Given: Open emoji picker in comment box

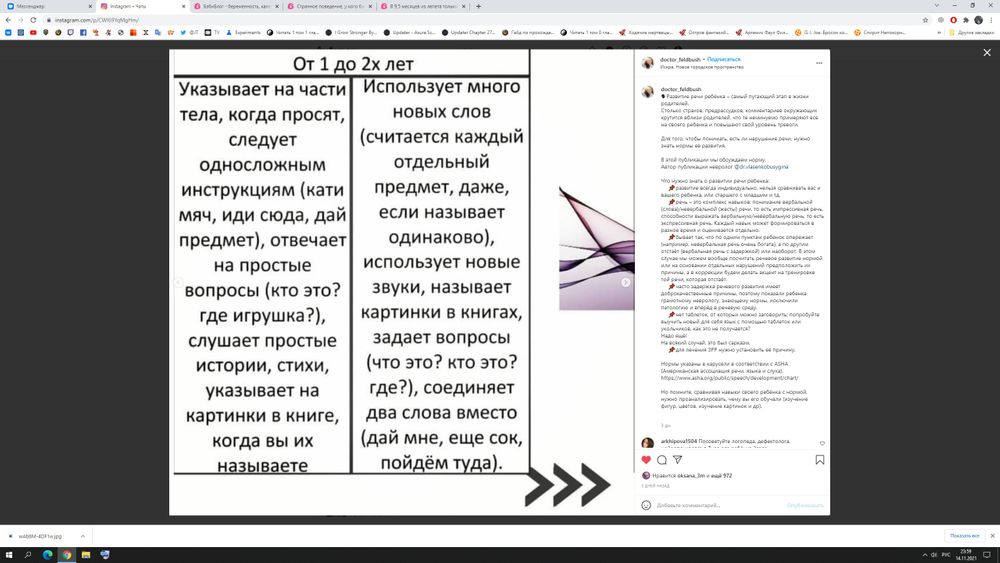Looking at the screenshot, I should point(646,505).
